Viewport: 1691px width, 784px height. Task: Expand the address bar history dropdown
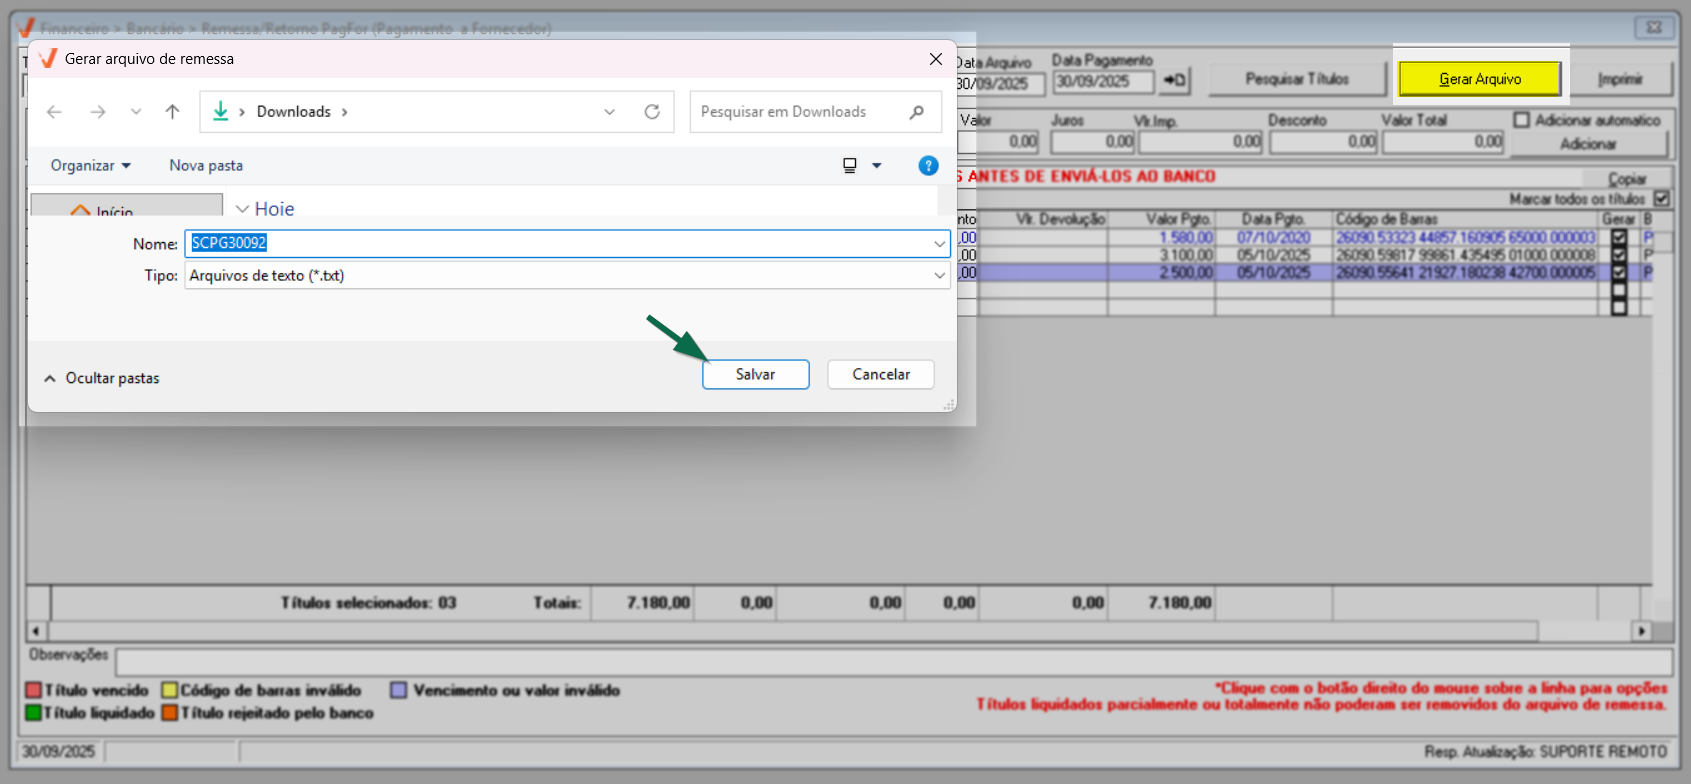(x=609, y=112)
